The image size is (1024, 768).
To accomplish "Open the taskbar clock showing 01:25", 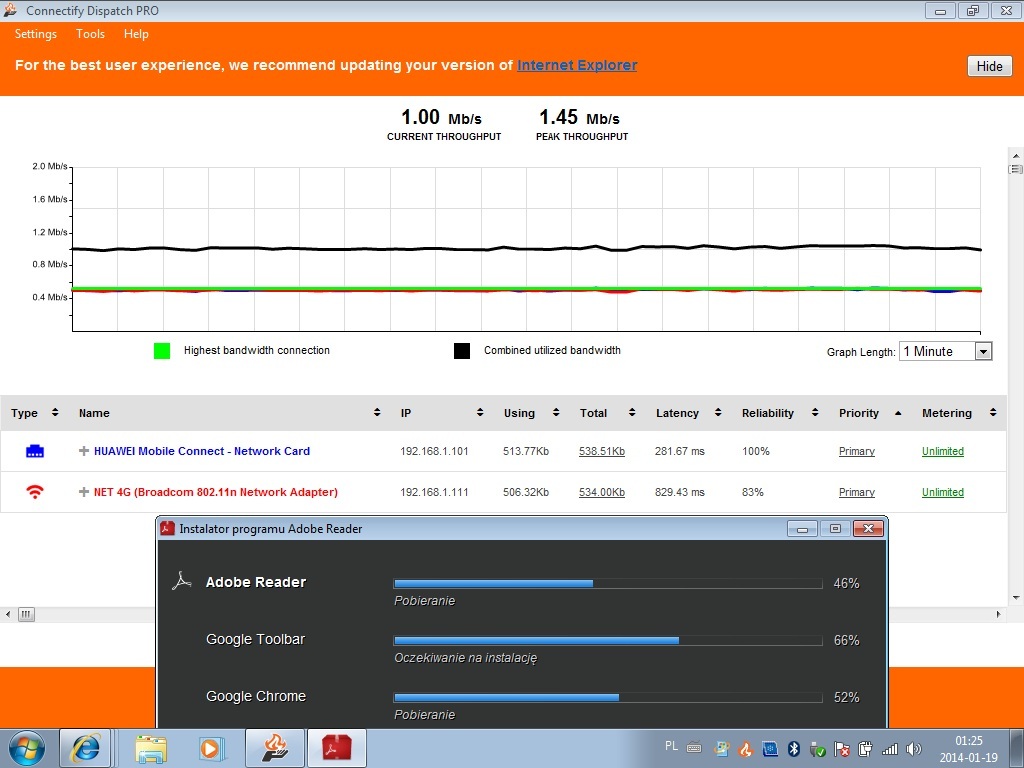I will click(x=968, y=749).
